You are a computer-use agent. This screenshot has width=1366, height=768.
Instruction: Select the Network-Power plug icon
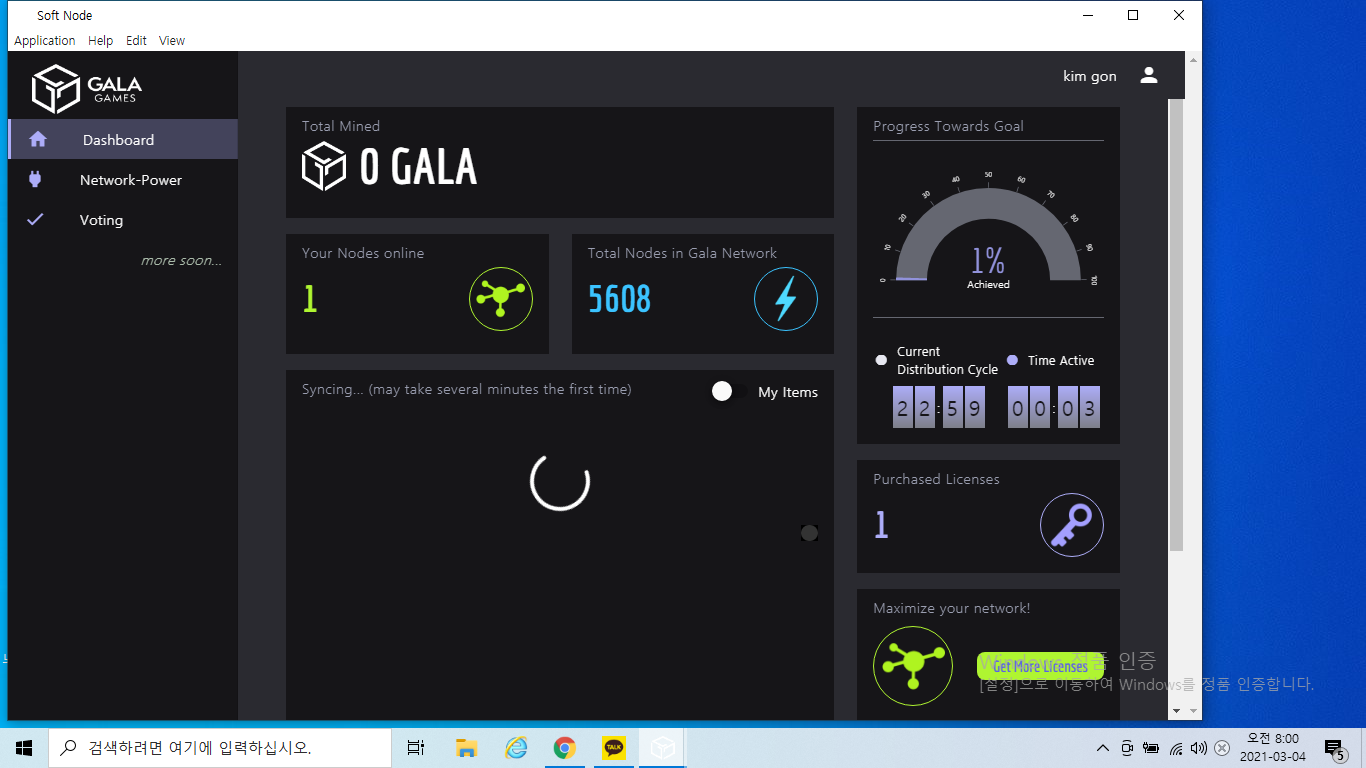pyautogui.click(x=35, y=180)
